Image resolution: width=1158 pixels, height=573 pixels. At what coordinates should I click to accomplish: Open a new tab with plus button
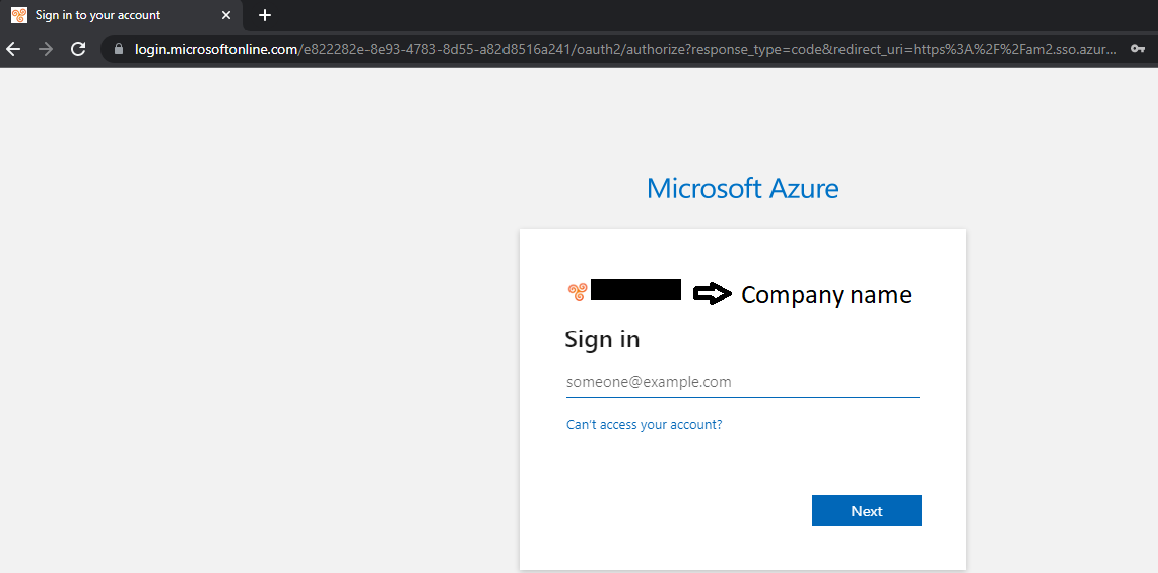[x=265, y=15]
